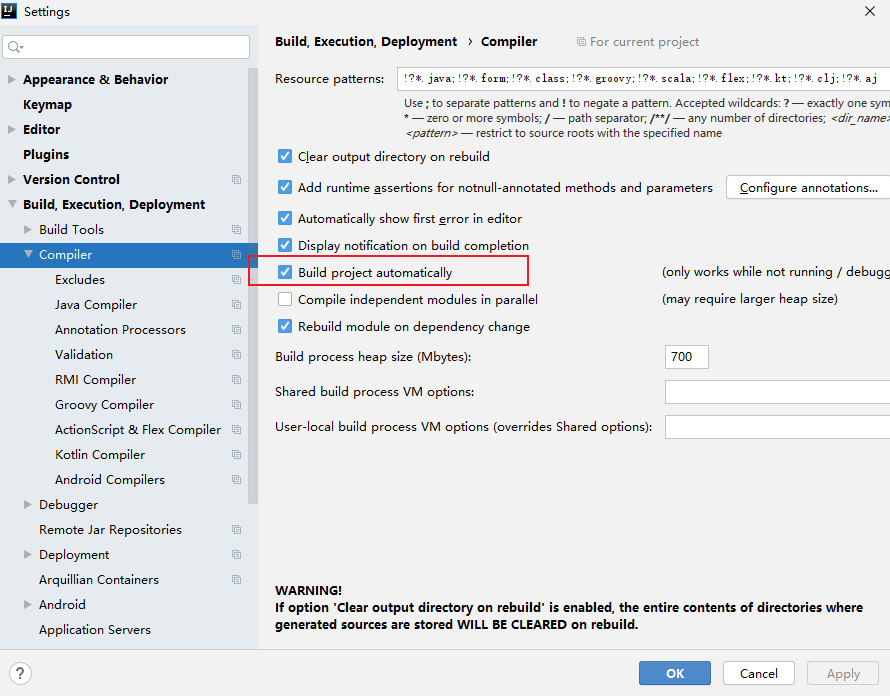The width and height of the screenshot is (890, 696).
Task: Click project-level icon beside Java Compiler
Action: click(236, 305)
